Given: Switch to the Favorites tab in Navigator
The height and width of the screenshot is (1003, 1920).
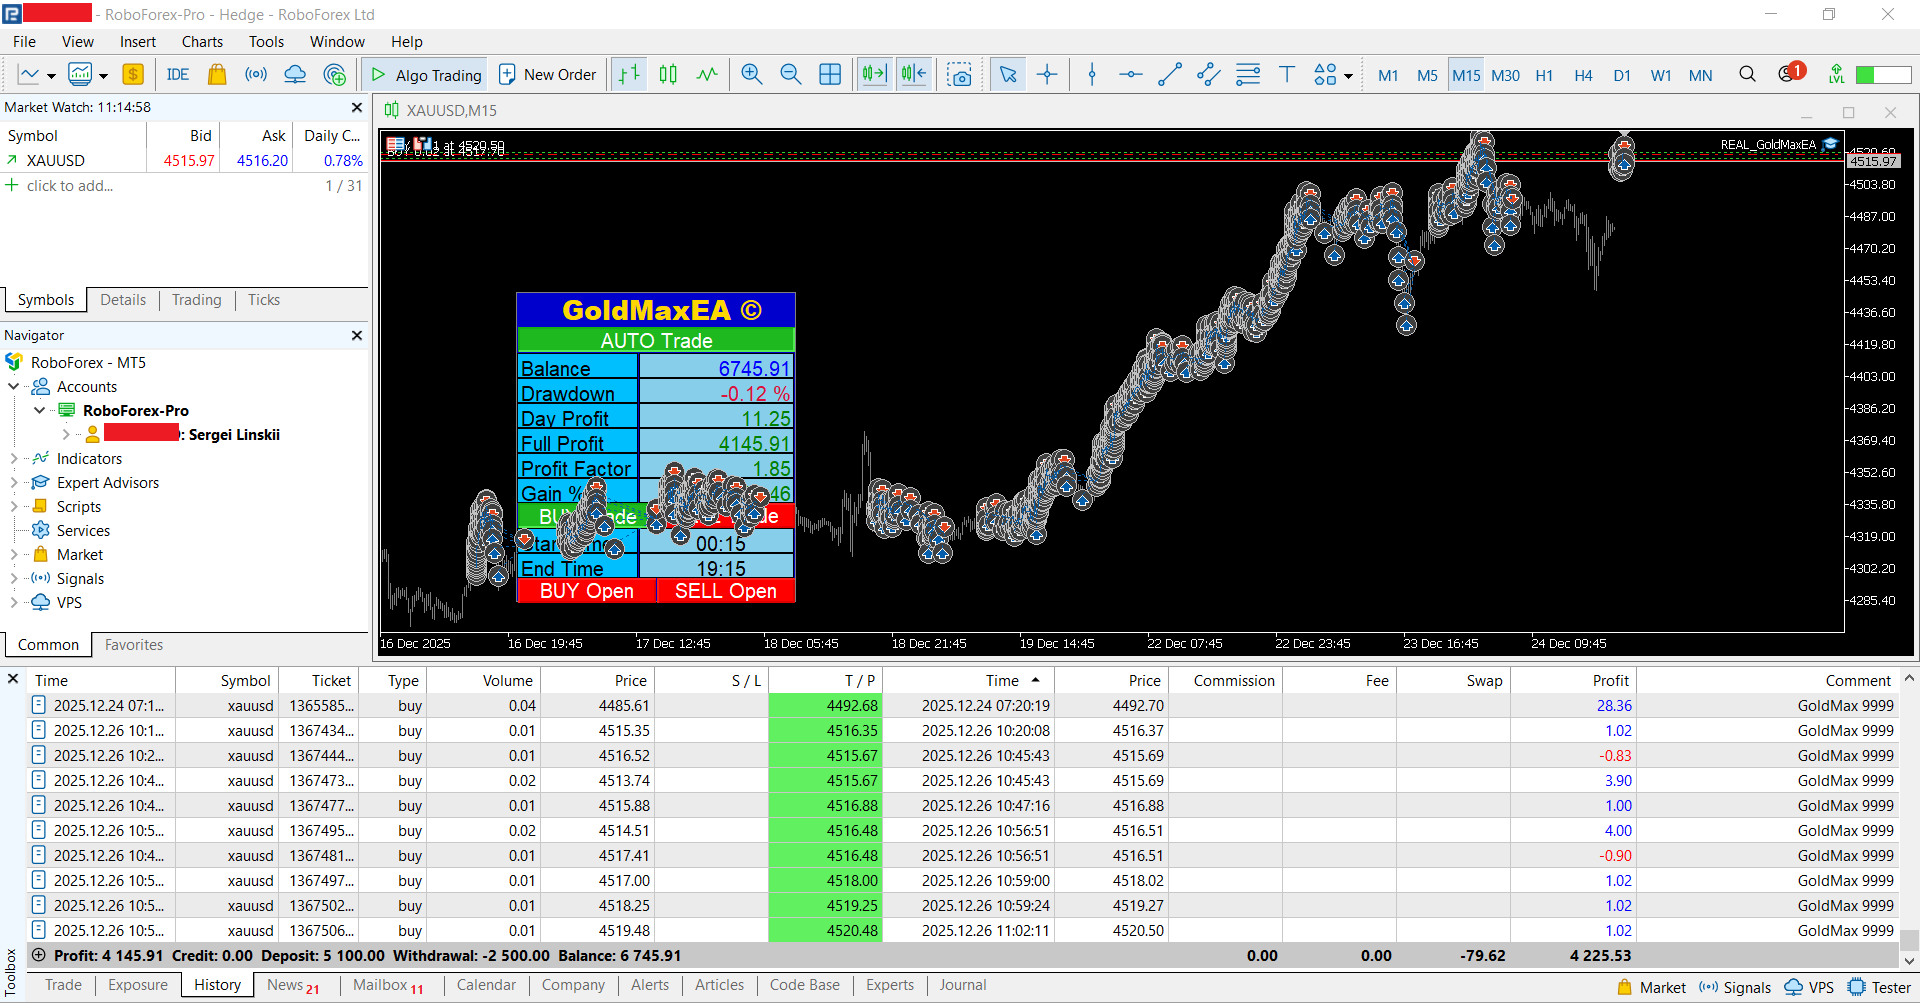Looking at the screenshot, I should tap(134, 645).
